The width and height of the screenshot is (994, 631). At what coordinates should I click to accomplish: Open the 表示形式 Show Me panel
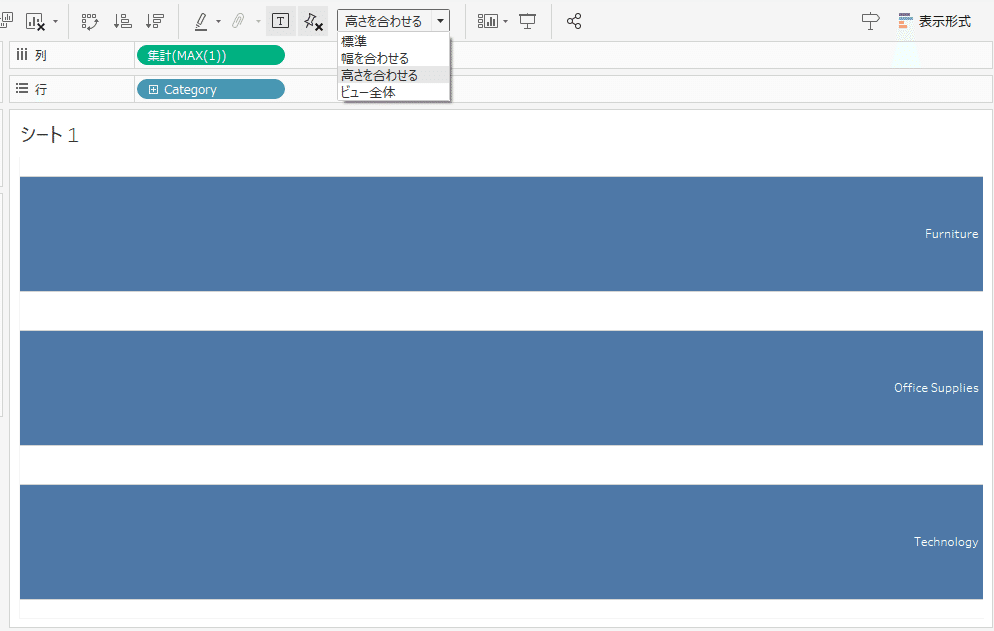(x=934, y=22)
